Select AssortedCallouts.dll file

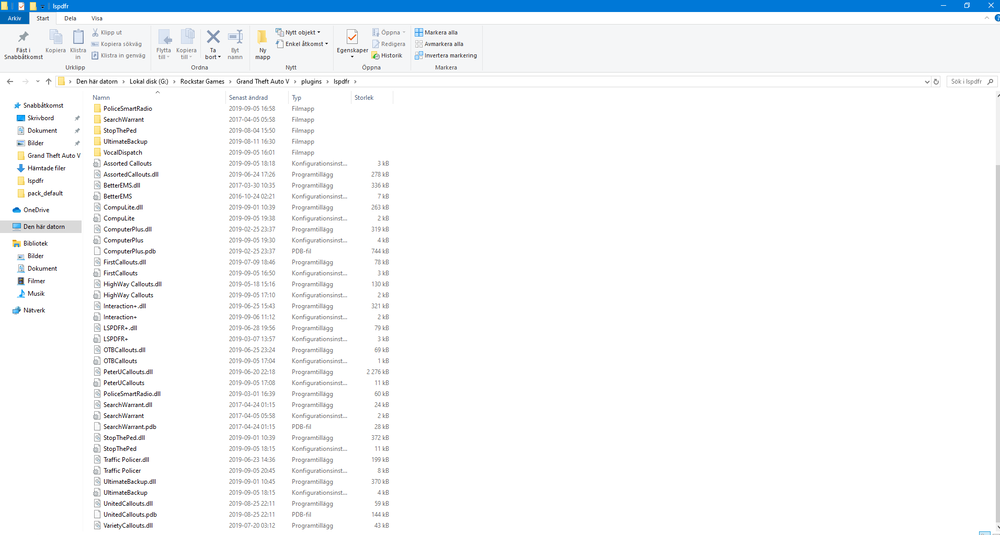pos(126,174)
